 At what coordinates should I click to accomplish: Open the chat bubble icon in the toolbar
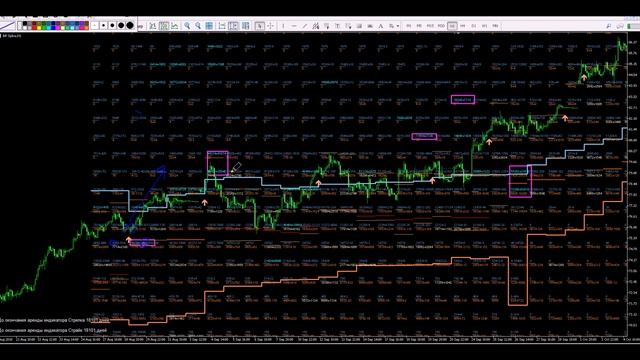tap(620, 26)
